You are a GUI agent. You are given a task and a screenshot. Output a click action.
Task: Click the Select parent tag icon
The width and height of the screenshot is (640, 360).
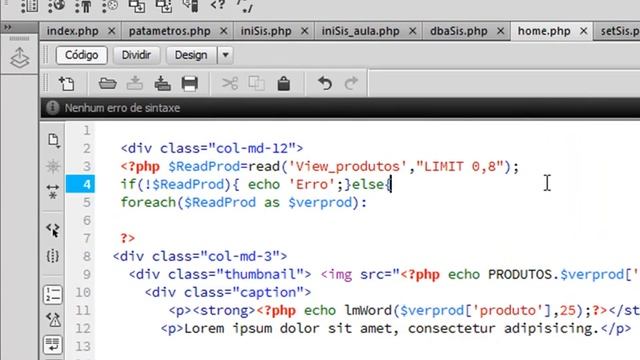point(53,230)
